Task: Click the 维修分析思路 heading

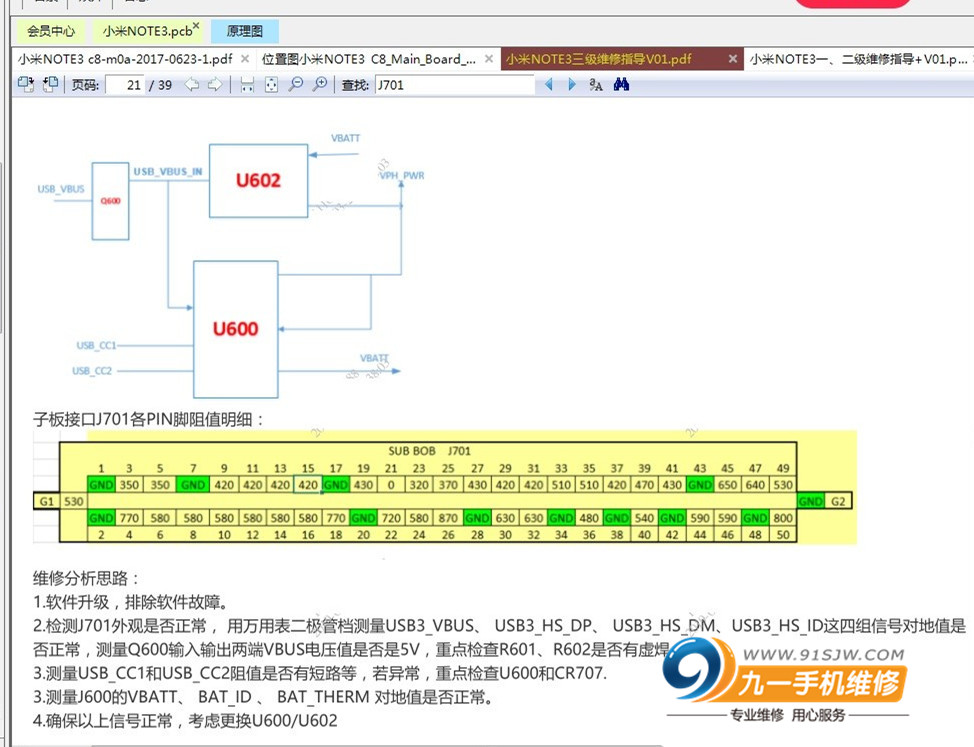Action: pos(86,579)
